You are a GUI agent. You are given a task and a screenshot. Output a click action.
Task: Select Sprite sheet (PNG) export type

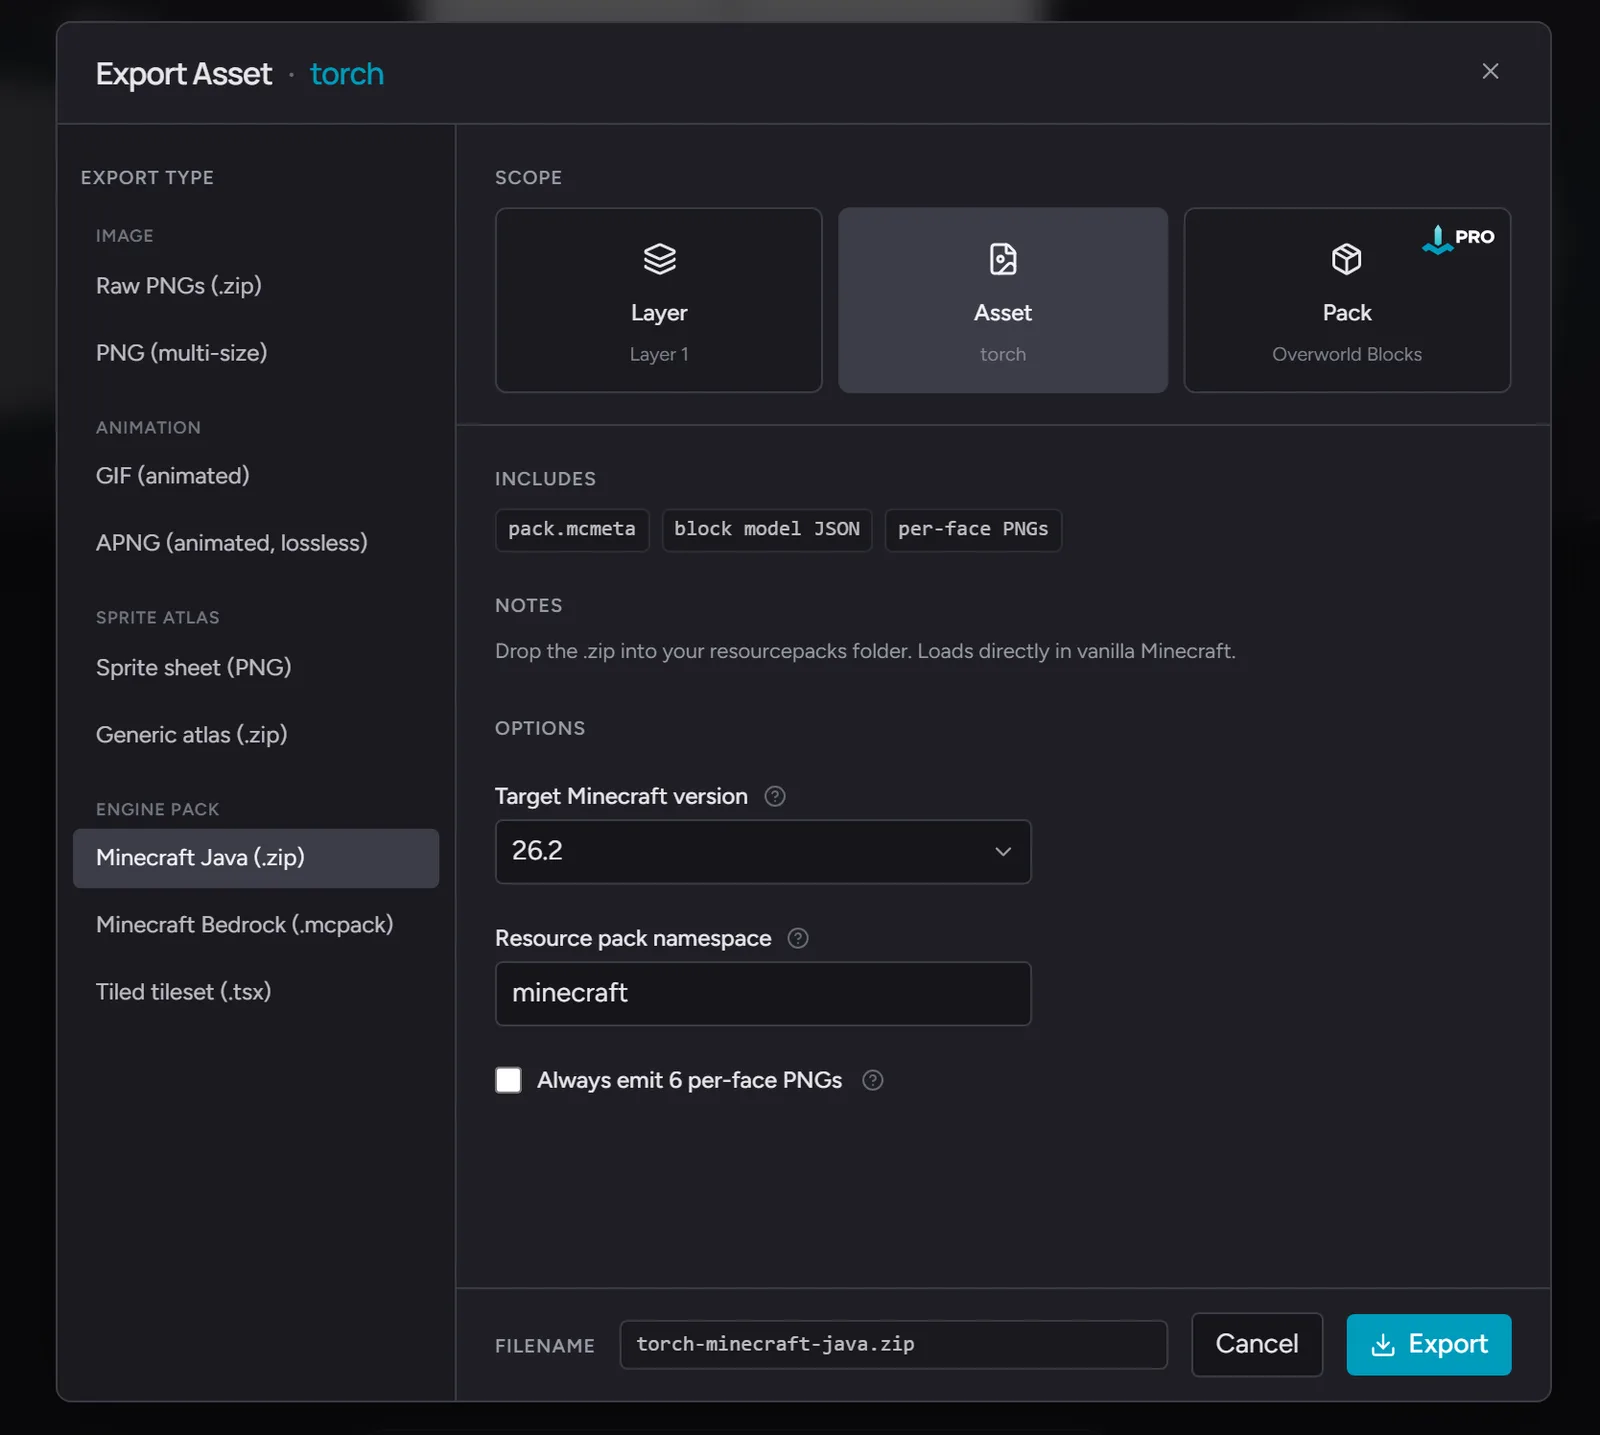pos(256,668)
